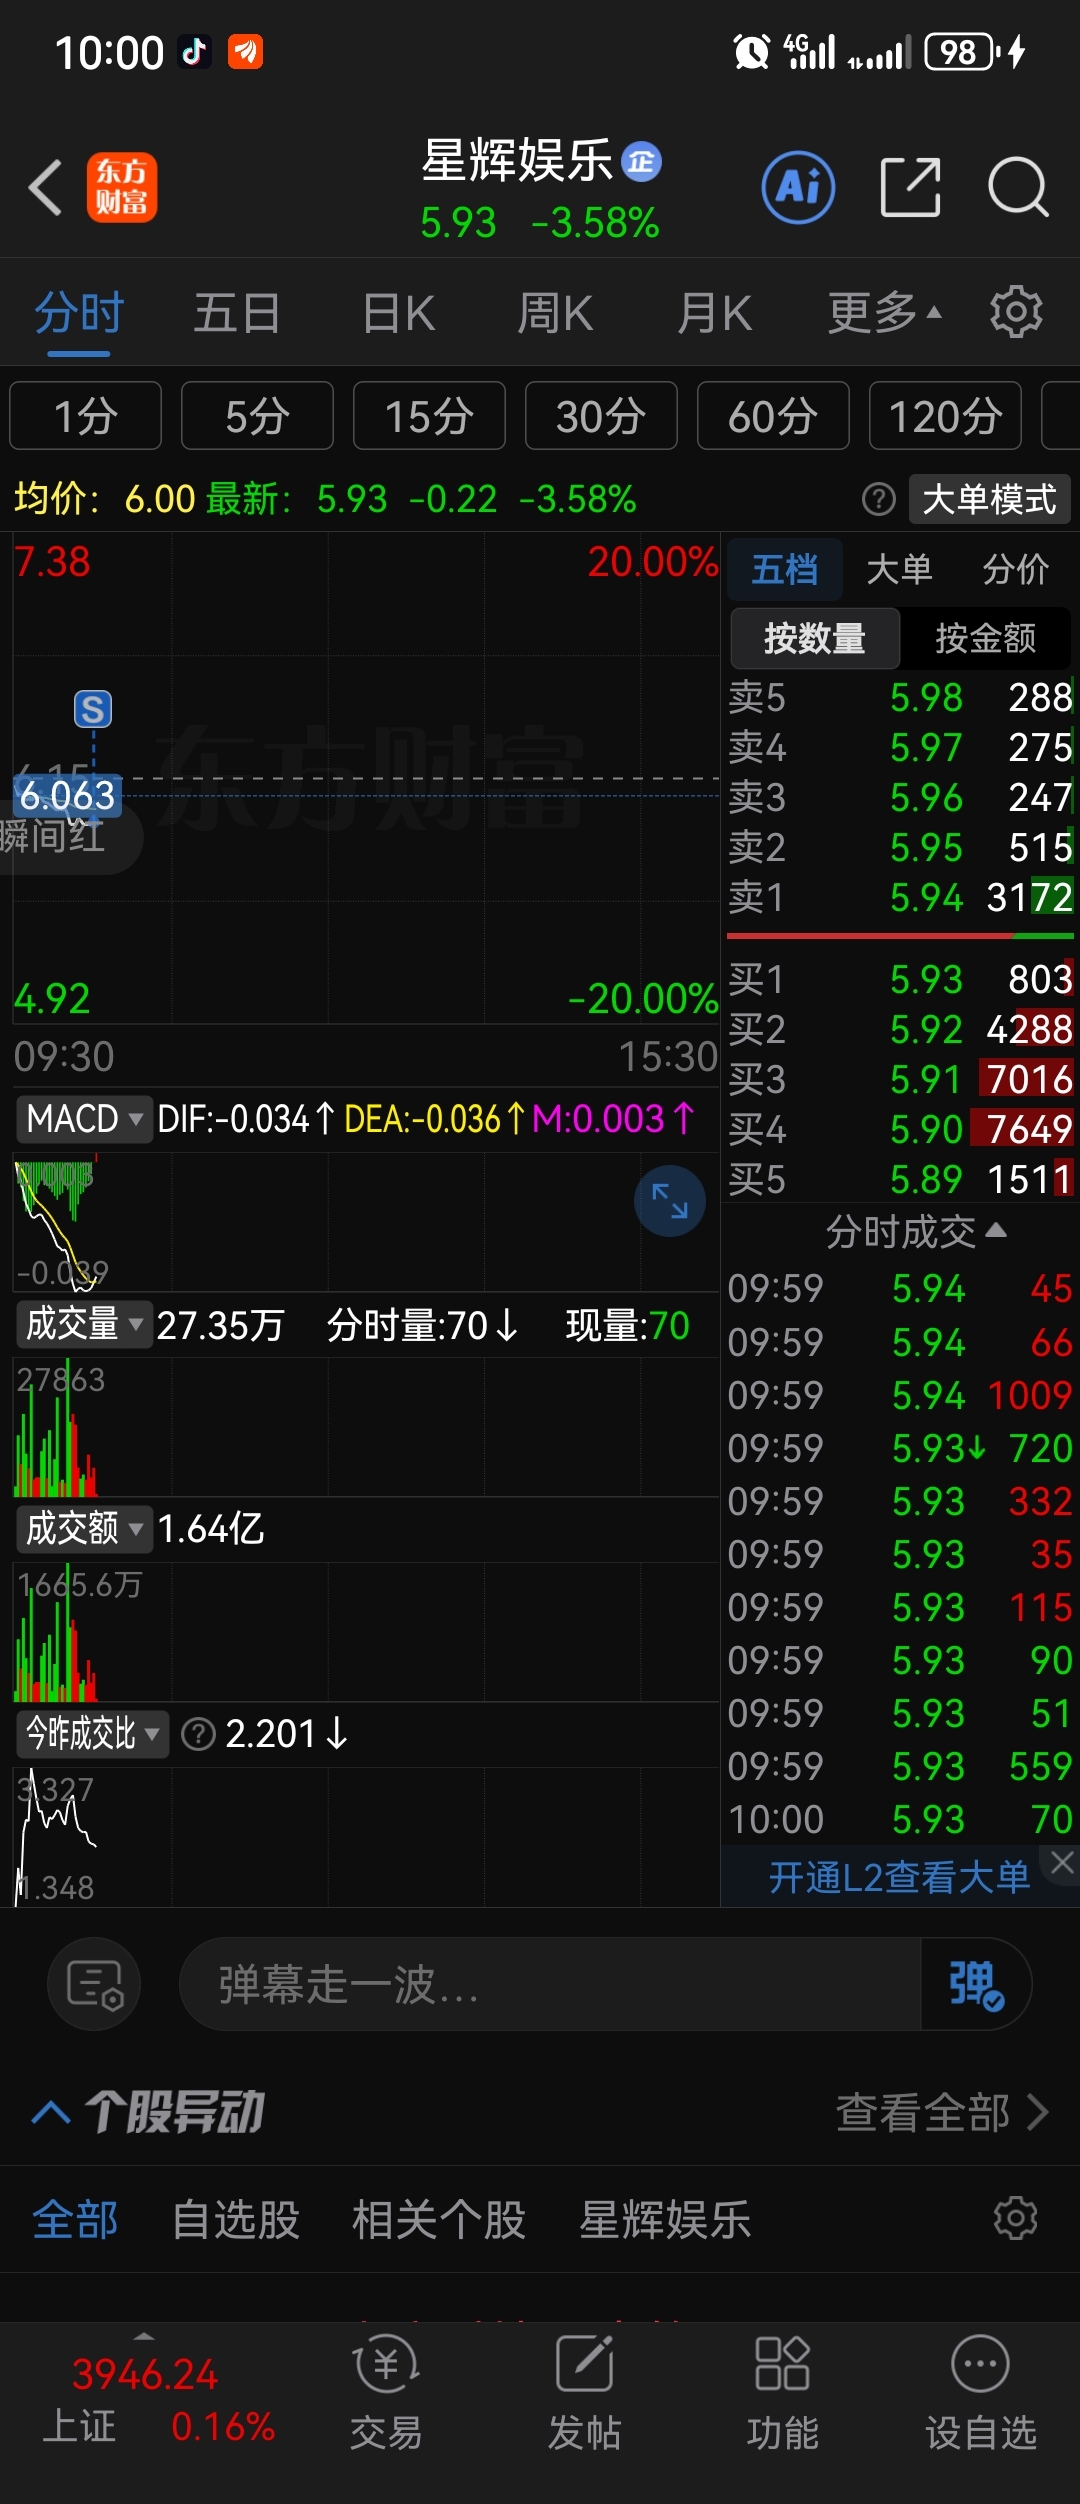Tap 开通L2查看大单 link
1080x2504 pixels.
point(898,1876)
